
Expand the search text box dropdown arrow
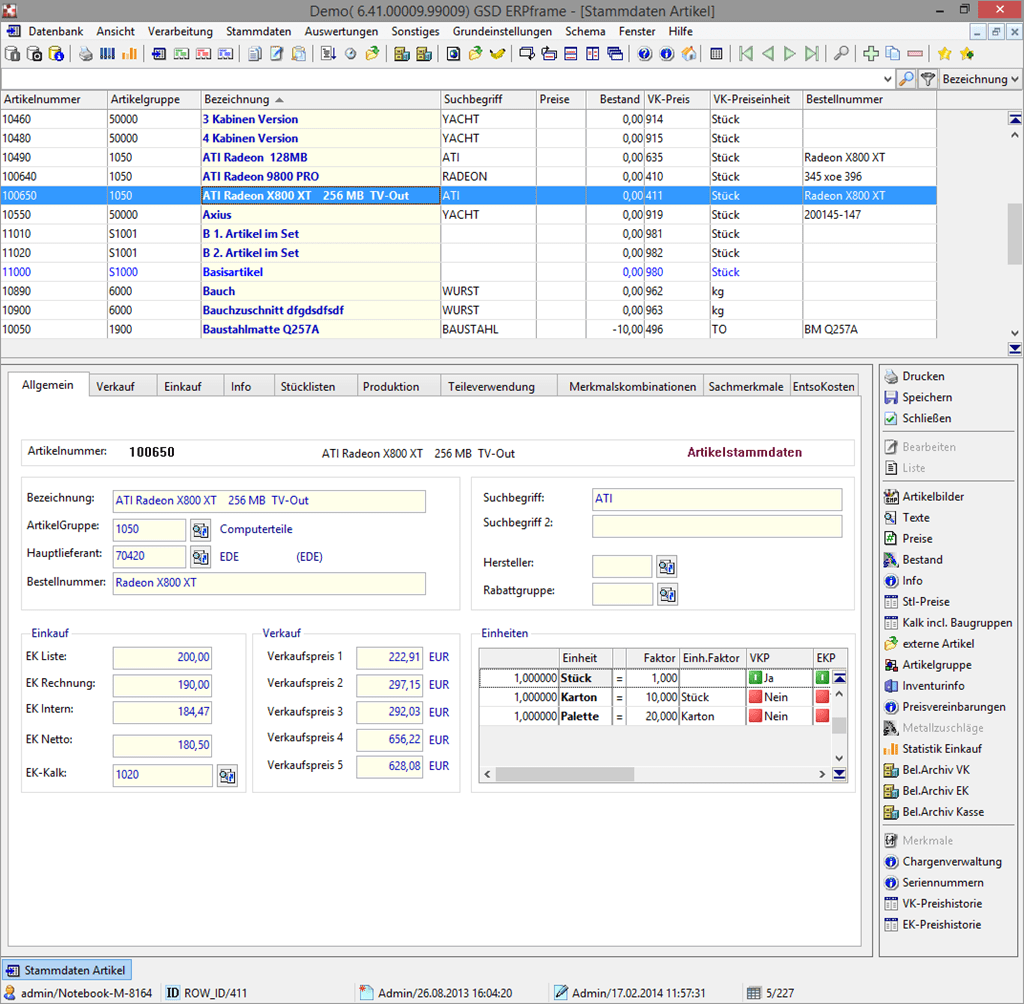pos(888,79)
